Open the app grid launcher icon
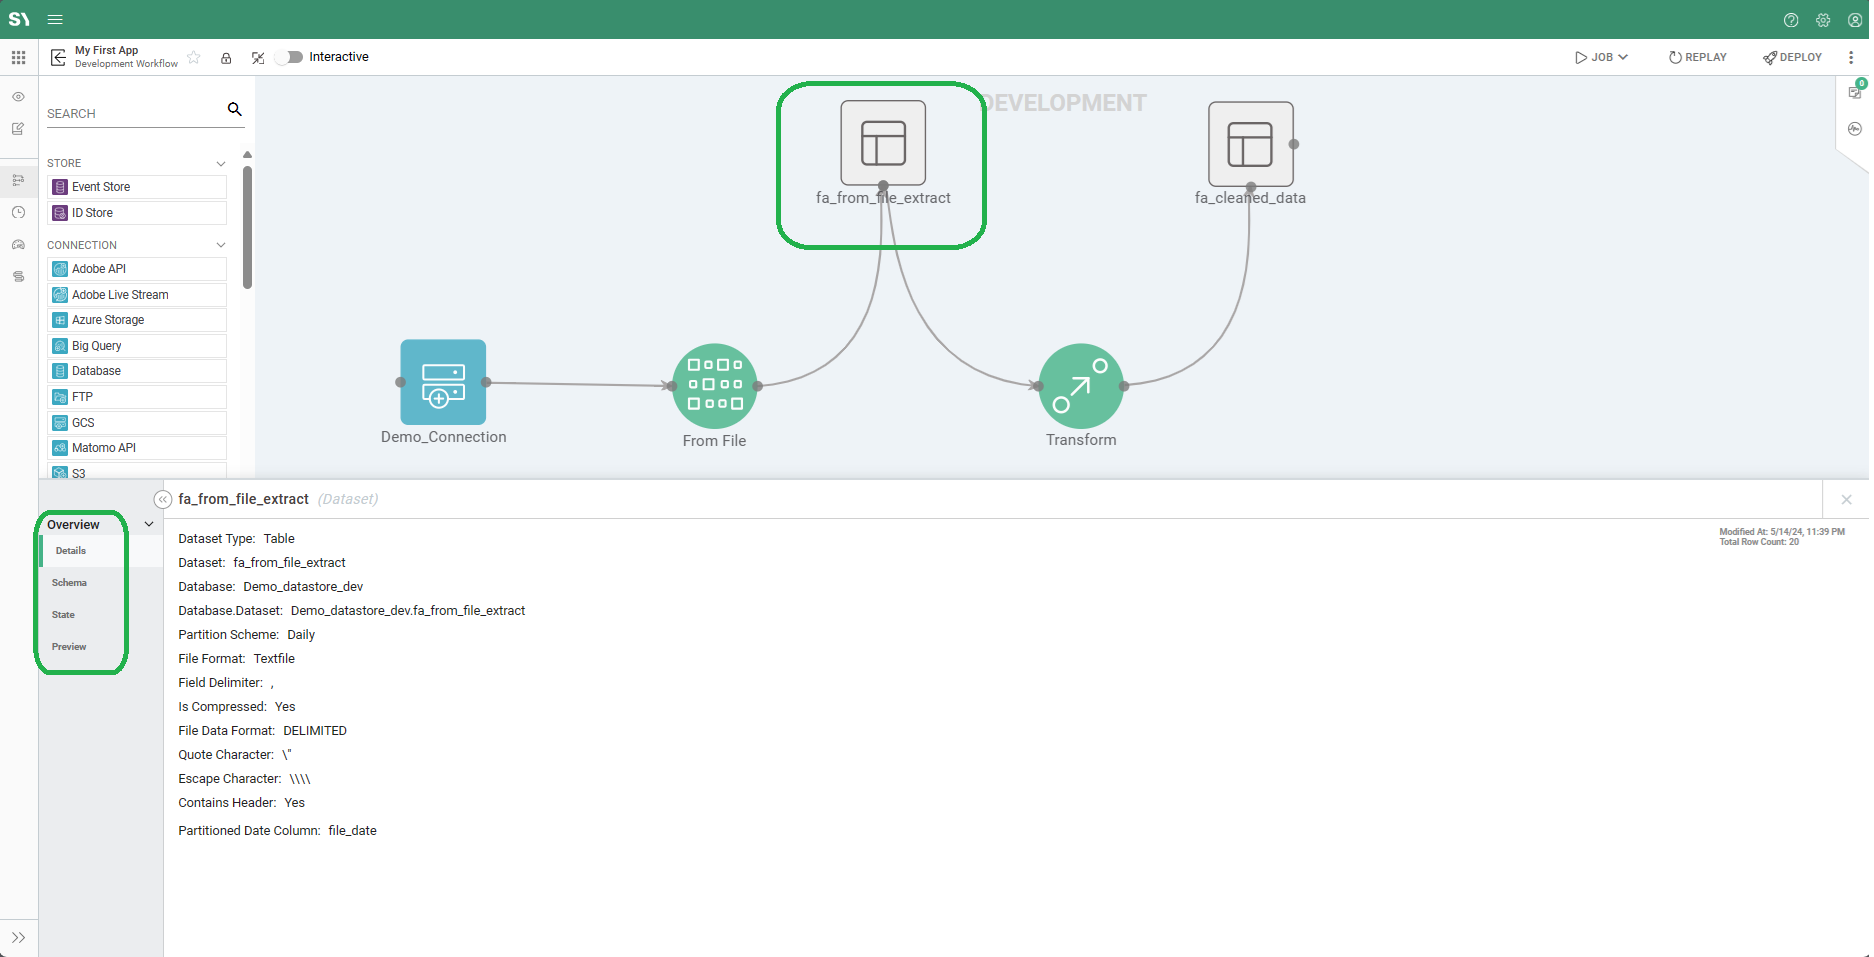 click(18, 57)
